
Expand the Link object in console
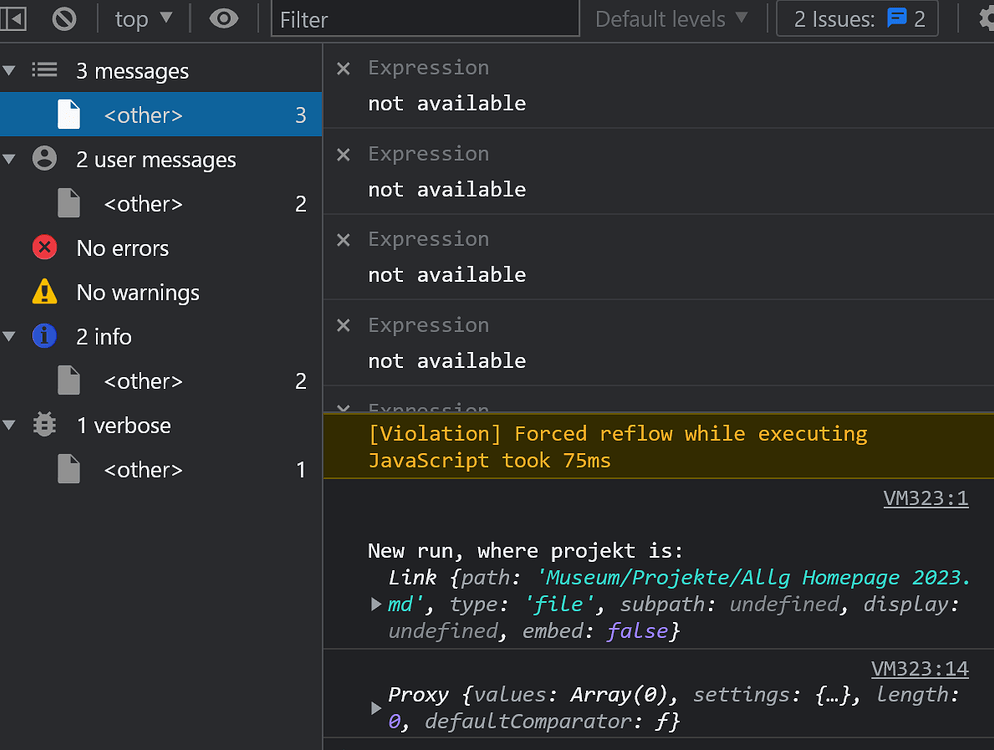(376, 604)
